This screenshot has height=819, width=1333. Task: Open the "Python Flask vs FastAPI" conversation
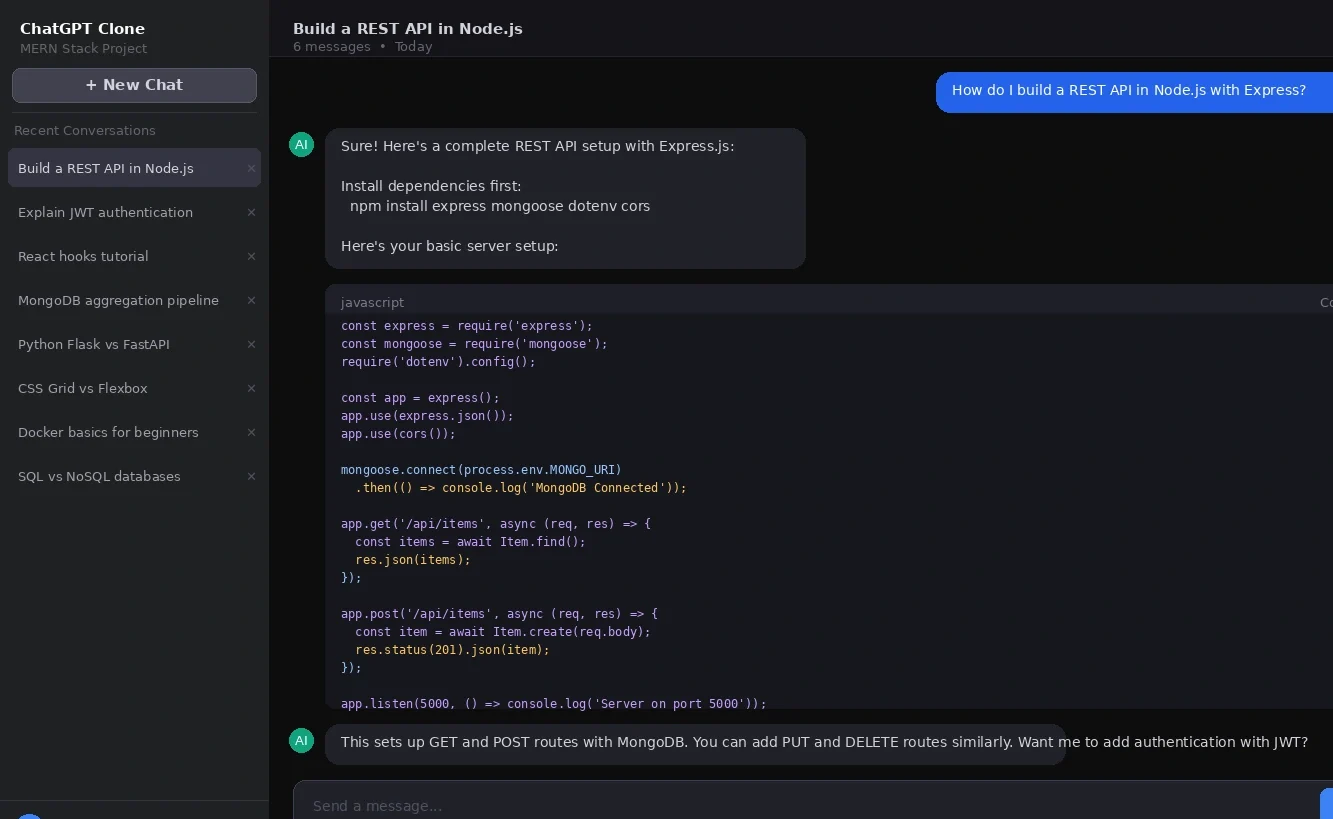point(94,344)
